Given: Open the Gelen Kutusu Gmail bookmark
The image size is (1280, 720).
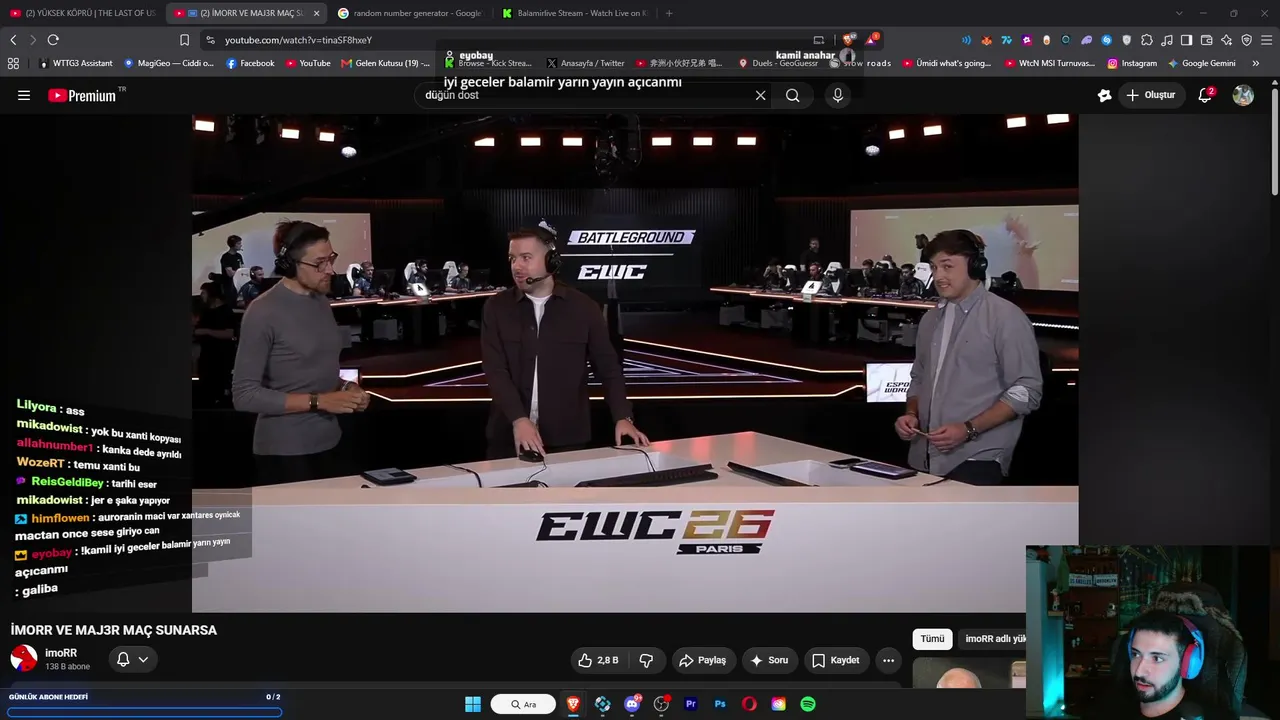Looking at the screenshot, I should (x=386, y=63).
